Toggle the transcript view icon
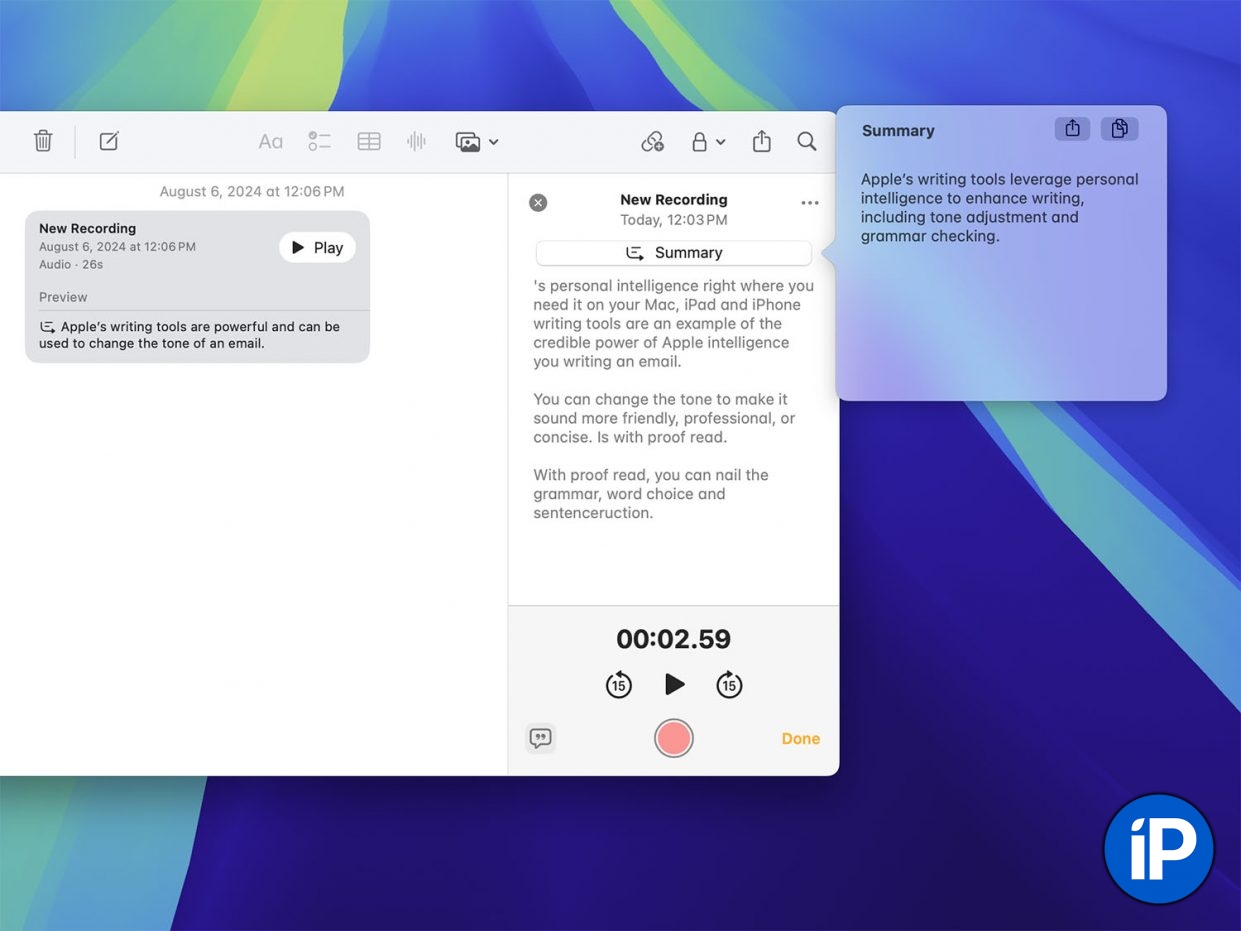Screen dimensions: 1241x931 540,738
